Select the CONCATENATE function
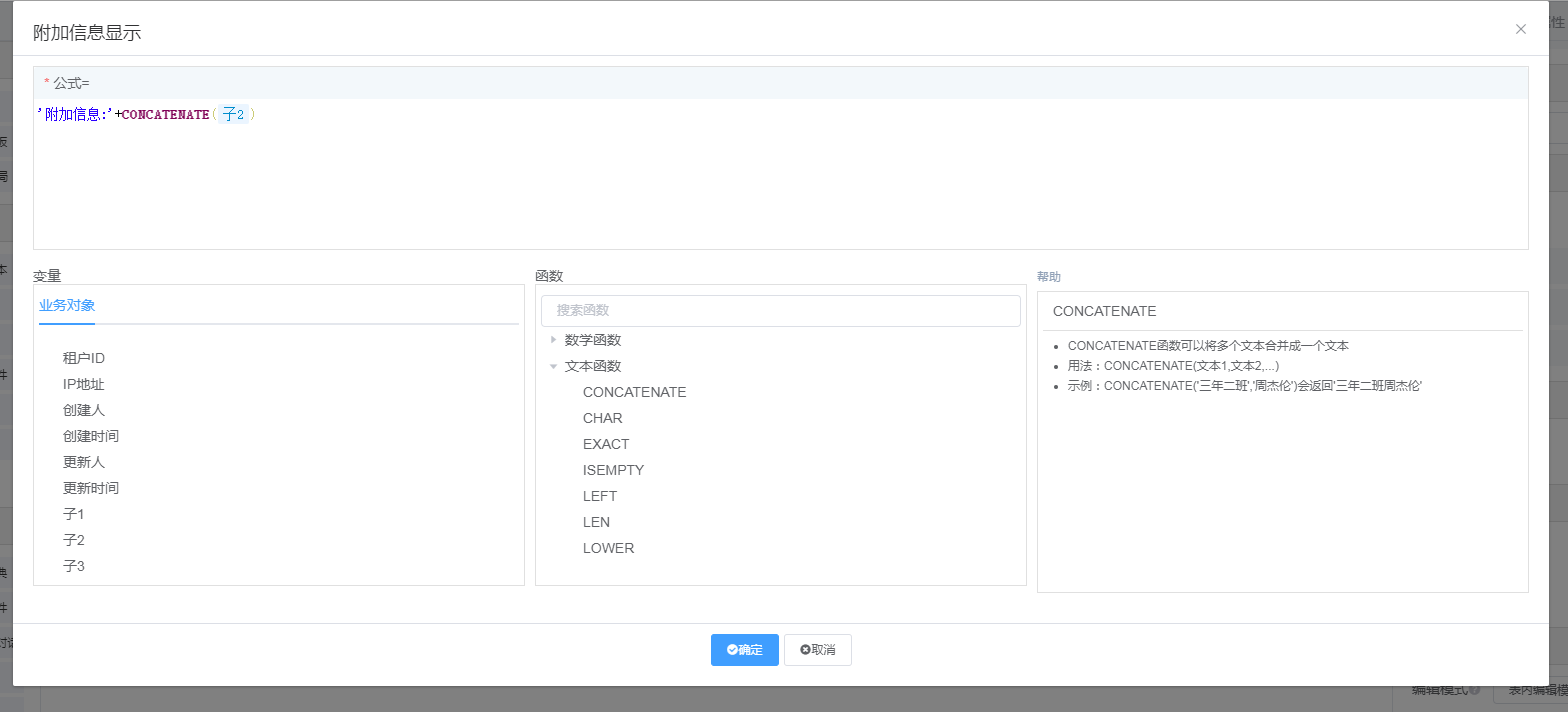The width and height of the screenshot is (1568, 712). pyautogui.click(x=634, y=392)
